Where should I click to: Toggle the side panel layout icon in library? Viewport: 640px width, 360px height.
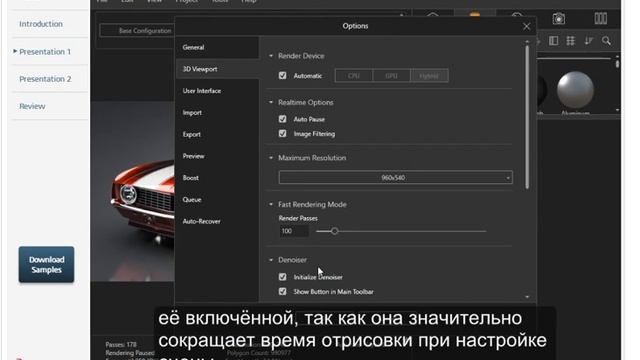tap(553, 40)
